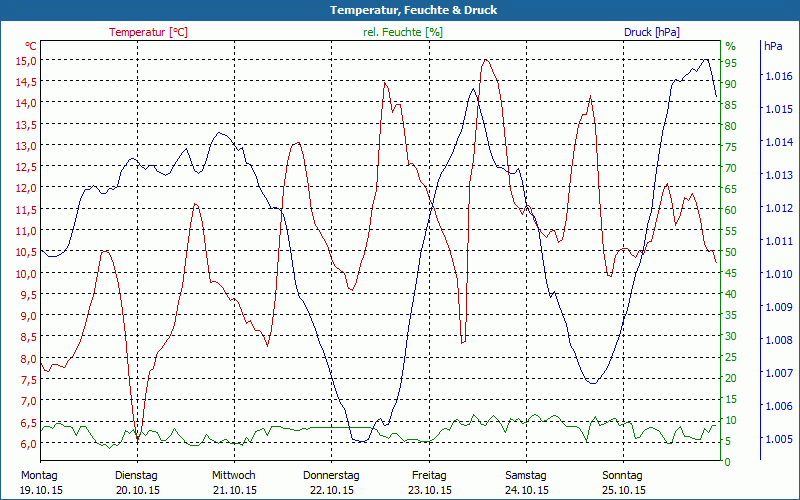Viewport: 800px width, 500px height.
Task: Click the 1.016 pressure axis tick
Action: coord(778,76)
